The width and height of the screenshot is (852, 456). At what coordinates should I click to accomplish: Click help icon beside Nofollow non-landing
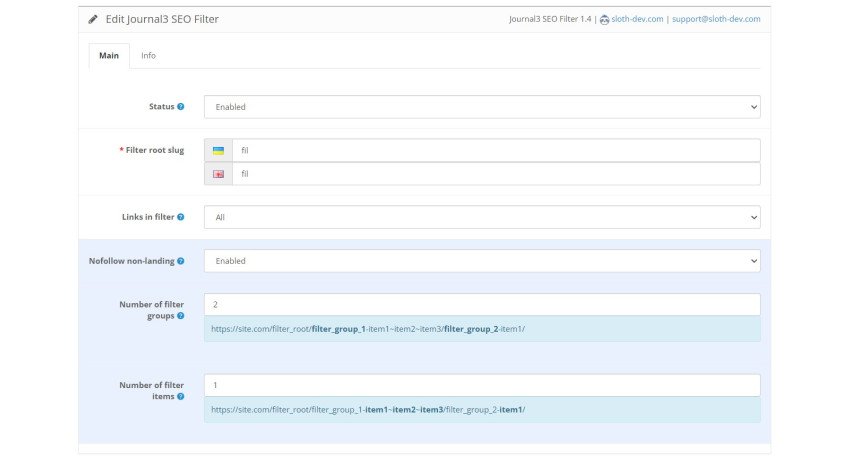point(180,261)
